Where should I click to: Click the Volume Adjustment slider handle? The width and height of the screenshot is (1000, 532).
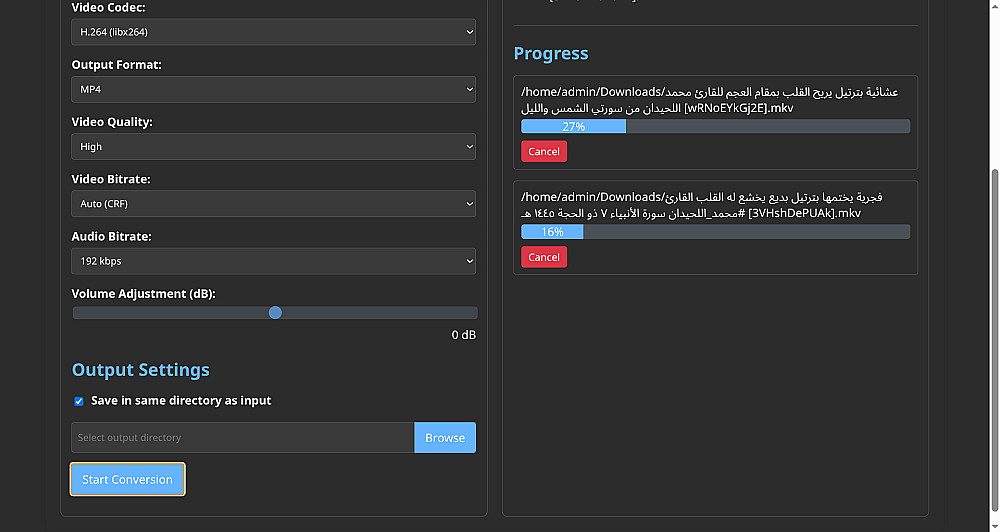point(275,313)
